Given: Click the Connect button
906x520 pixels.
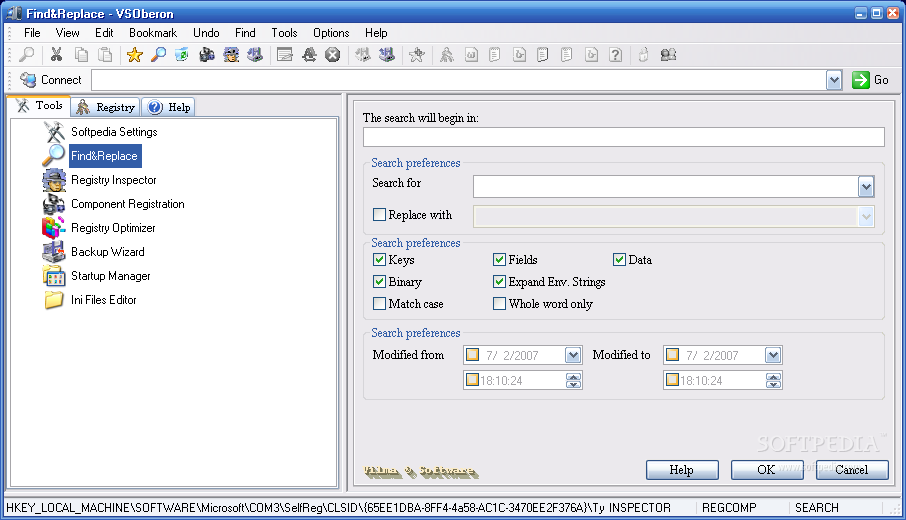Looking at the screenshot, I should coord(51,80).
